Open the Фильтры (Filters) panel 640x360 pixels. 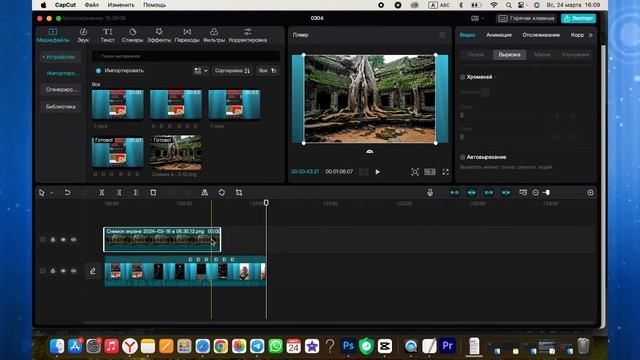(214, 35)
